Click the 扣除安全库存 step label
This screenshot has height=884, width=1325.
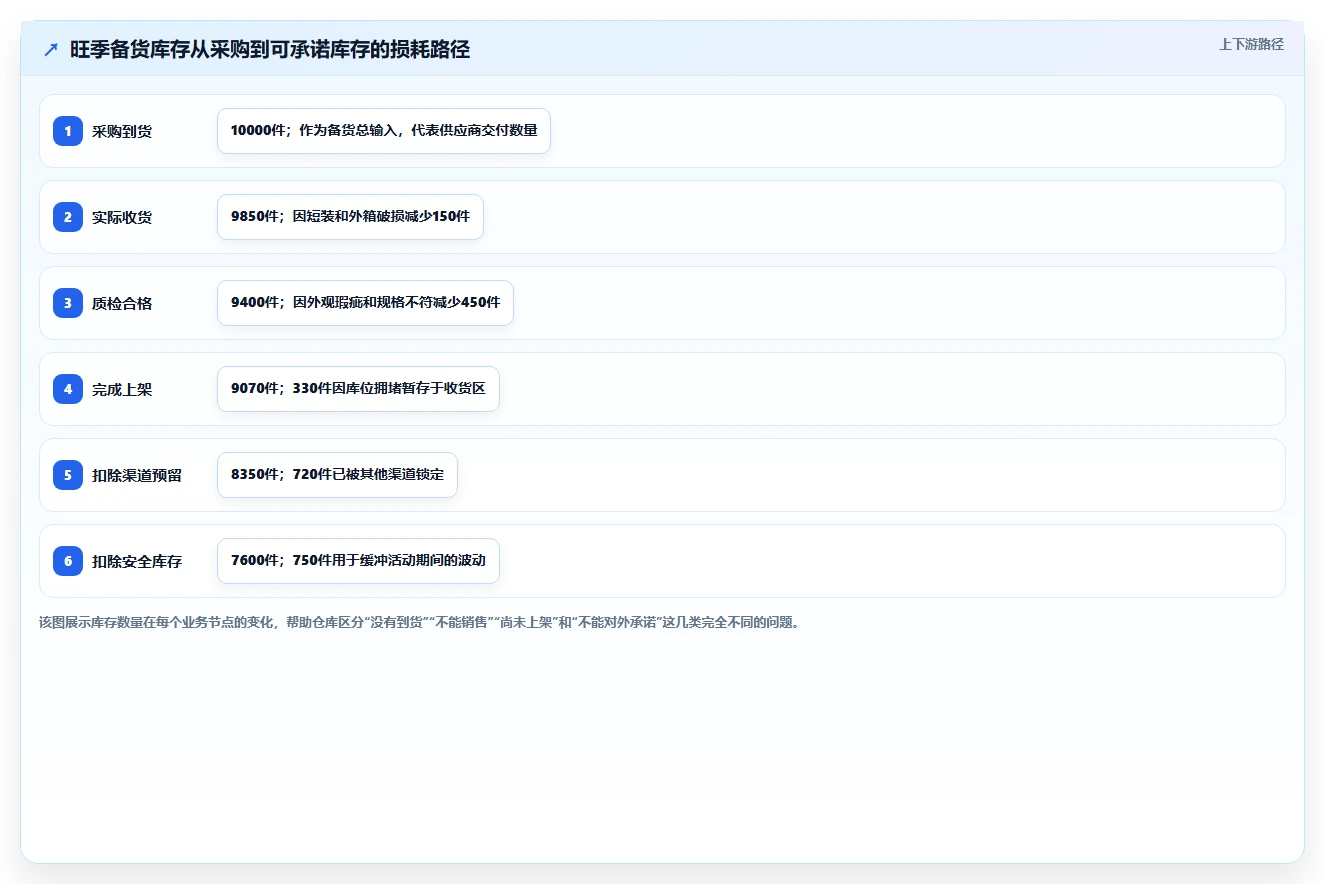(137, 561)
